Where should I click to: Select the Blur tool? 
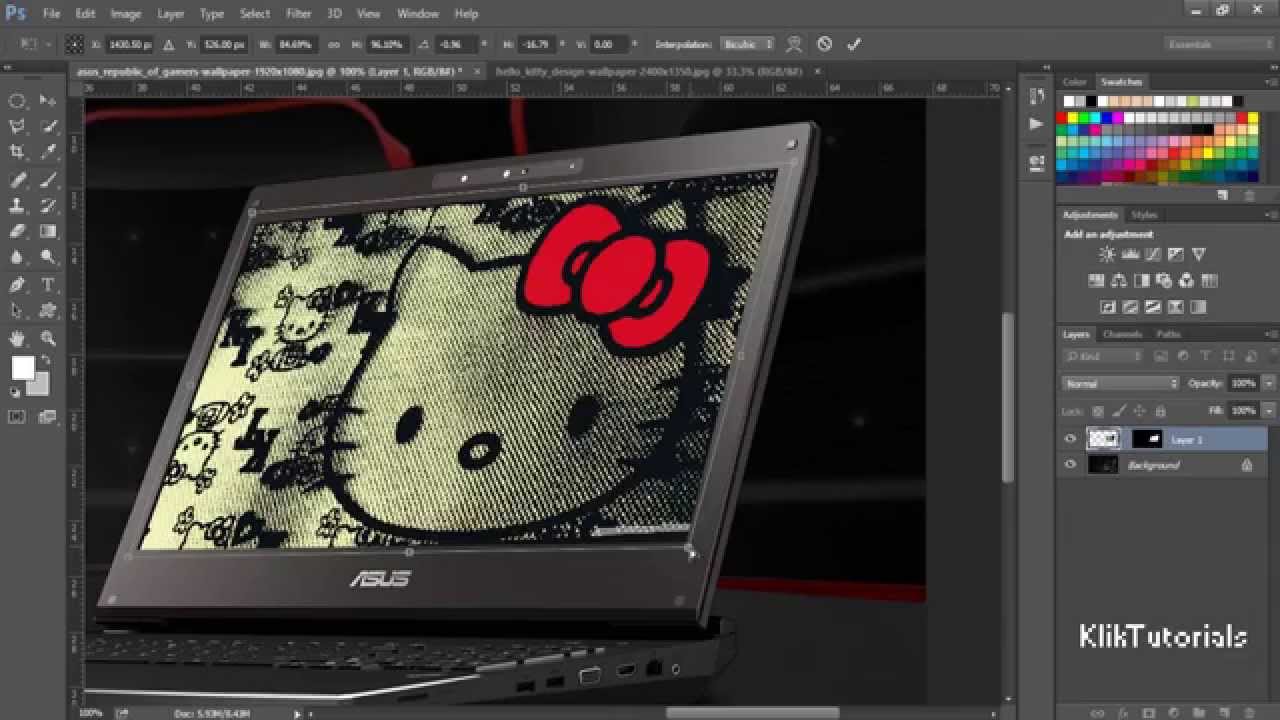[17, 257]
